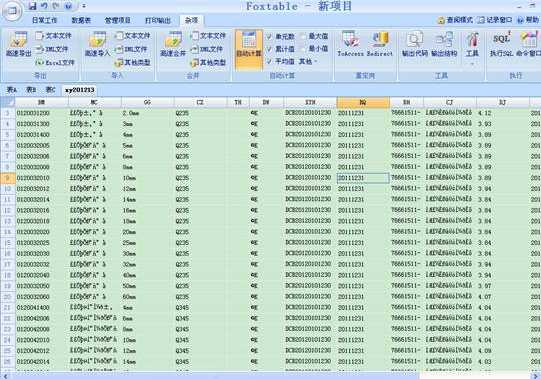Click the 执行SQL icon
Viewport: 541px width, 379px height.
tap(501, 44)
